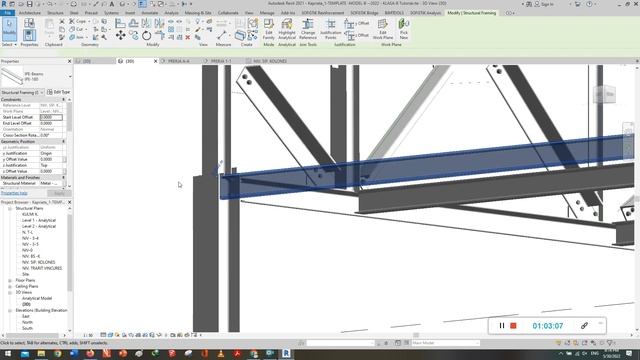Click the Text tool icon in quick access toolbar
Screen dimensions: 640x360
(x=111, y=4)
